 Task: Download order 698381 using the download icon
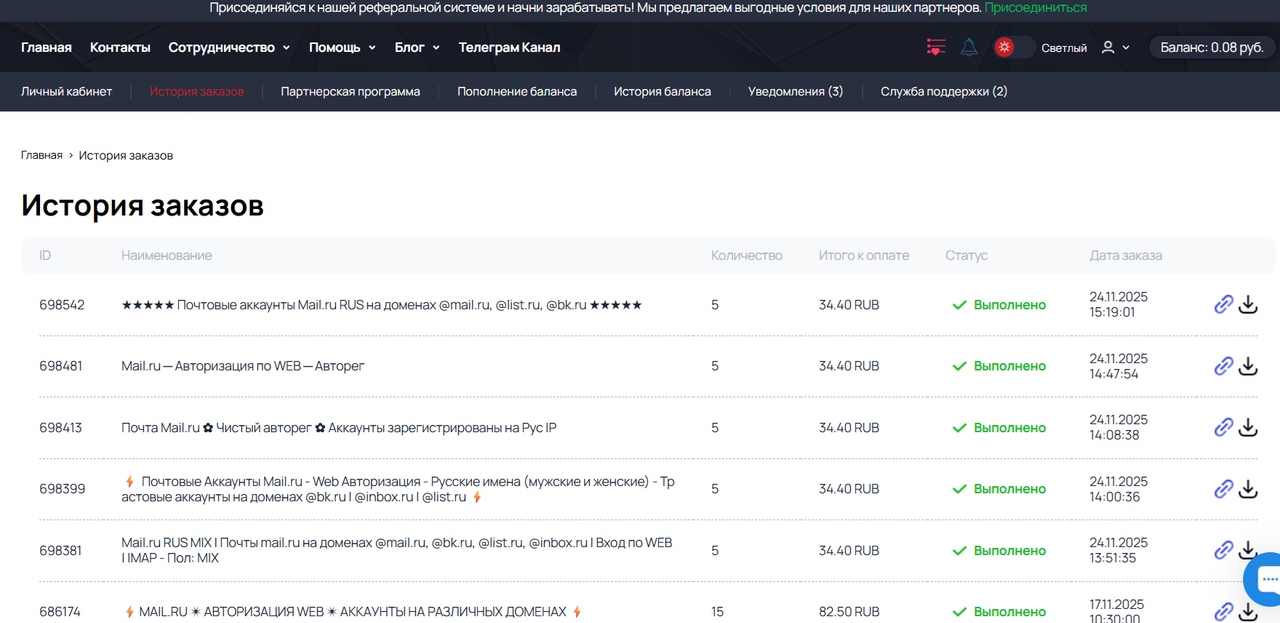coord(1247,550)
